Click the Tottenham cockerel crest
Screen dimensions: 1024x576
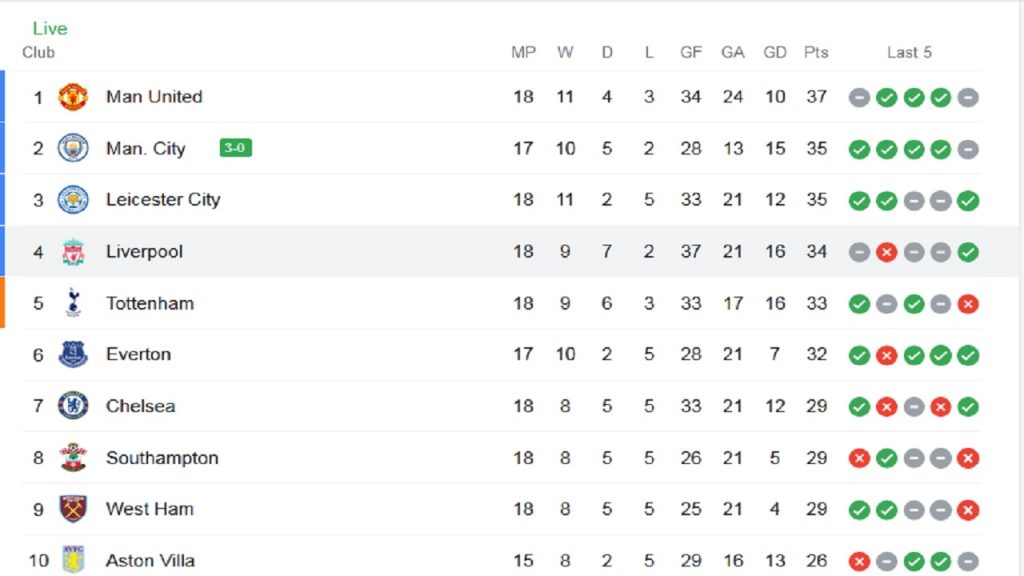[x=72, y=303]
